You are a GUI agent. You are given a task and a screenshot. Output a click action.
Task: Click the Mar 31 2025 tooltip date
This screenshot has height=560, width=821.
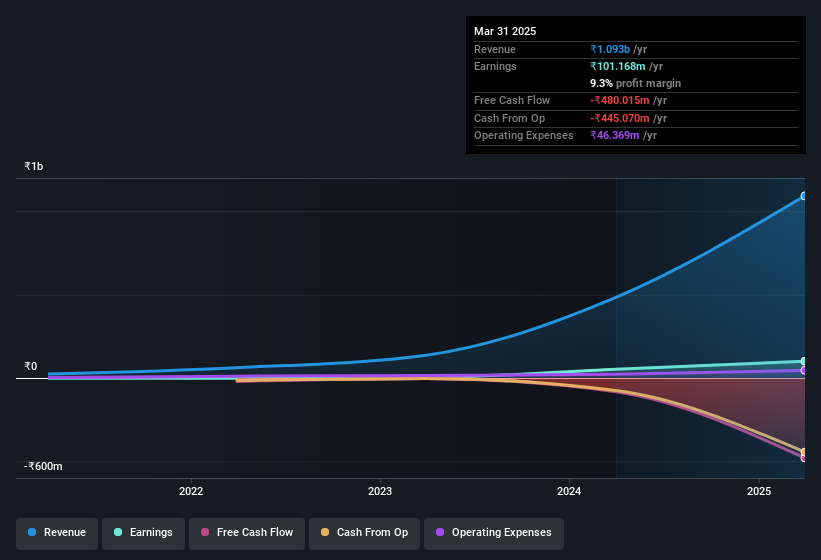click(x=505, y=31)
